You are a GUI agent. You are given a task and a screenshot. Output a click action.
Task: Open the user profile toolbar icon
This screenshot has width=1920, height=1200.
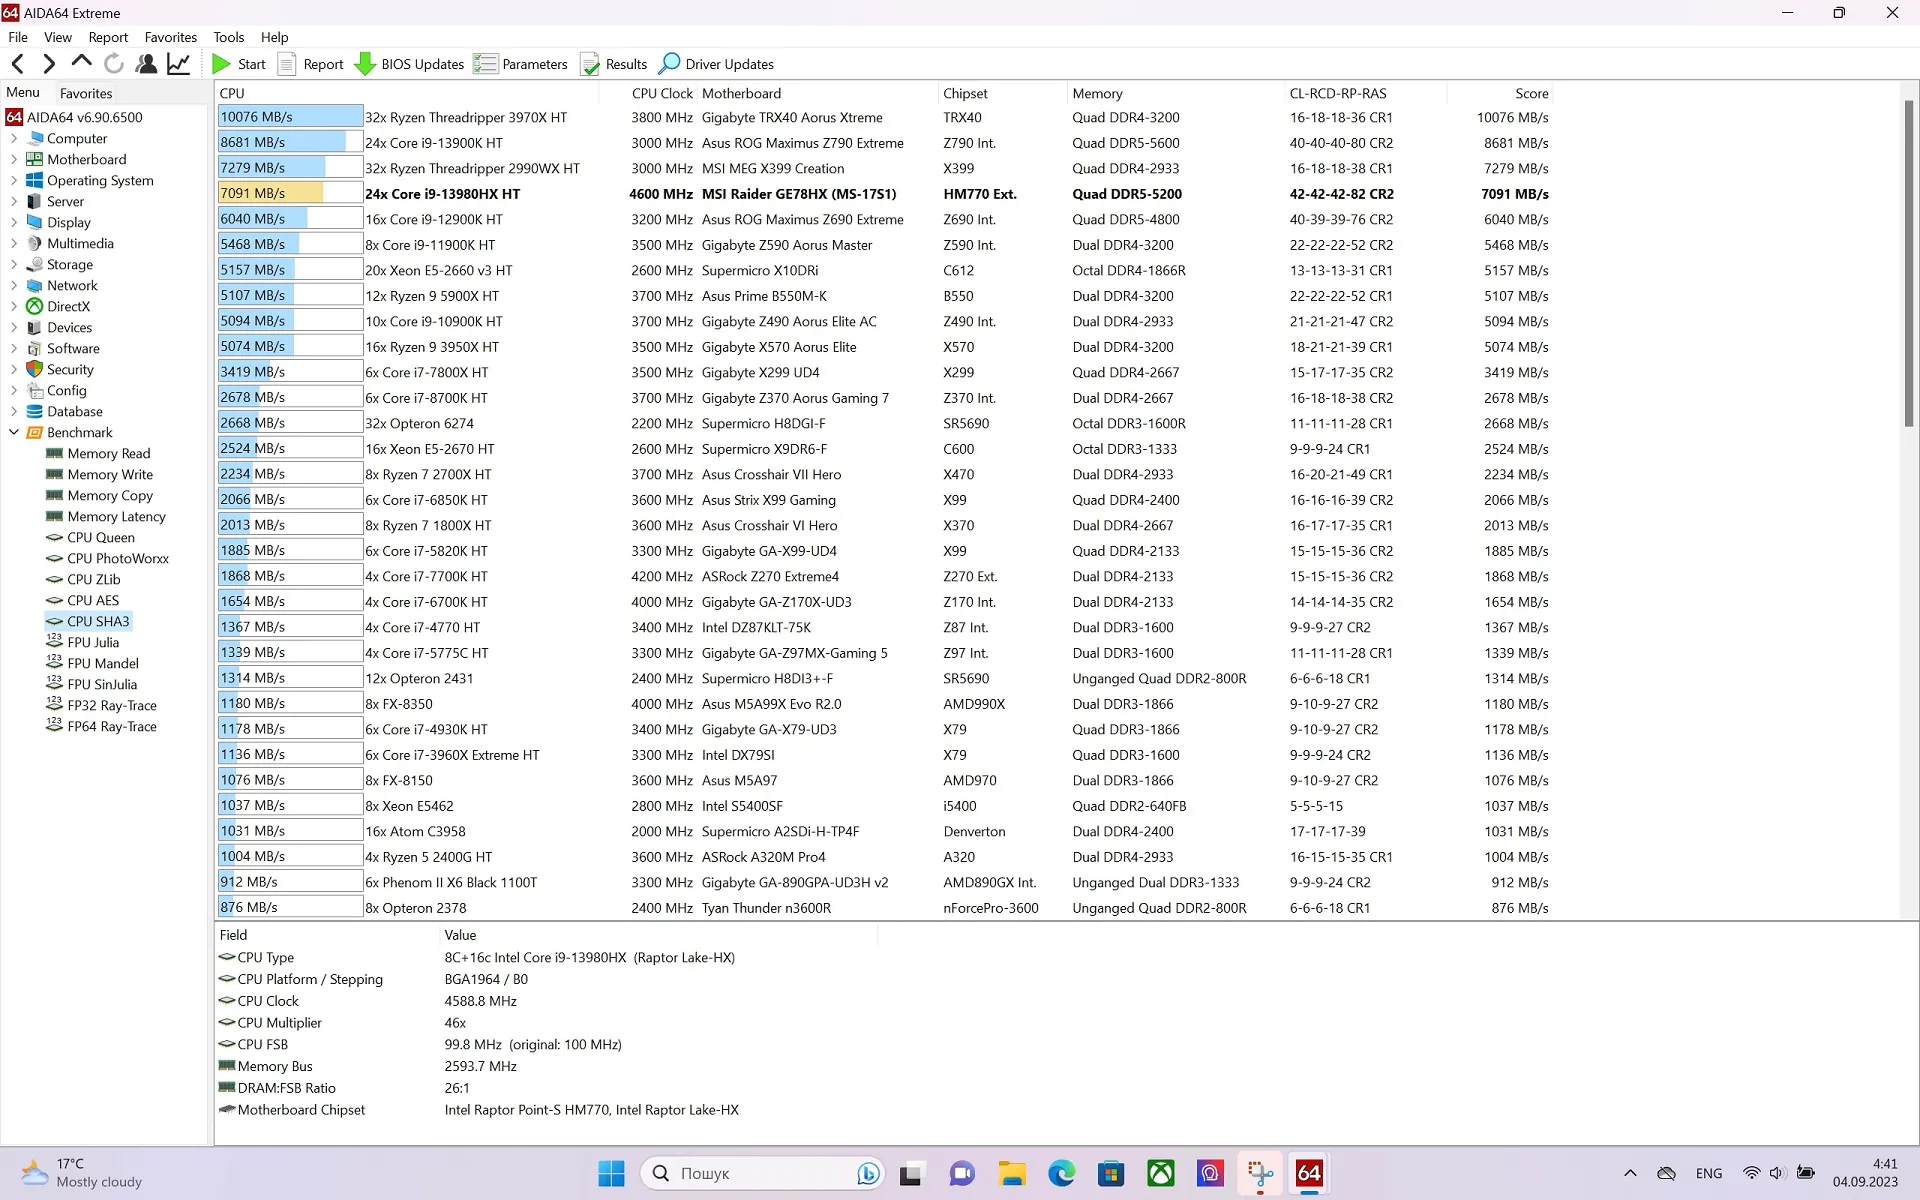146,64
